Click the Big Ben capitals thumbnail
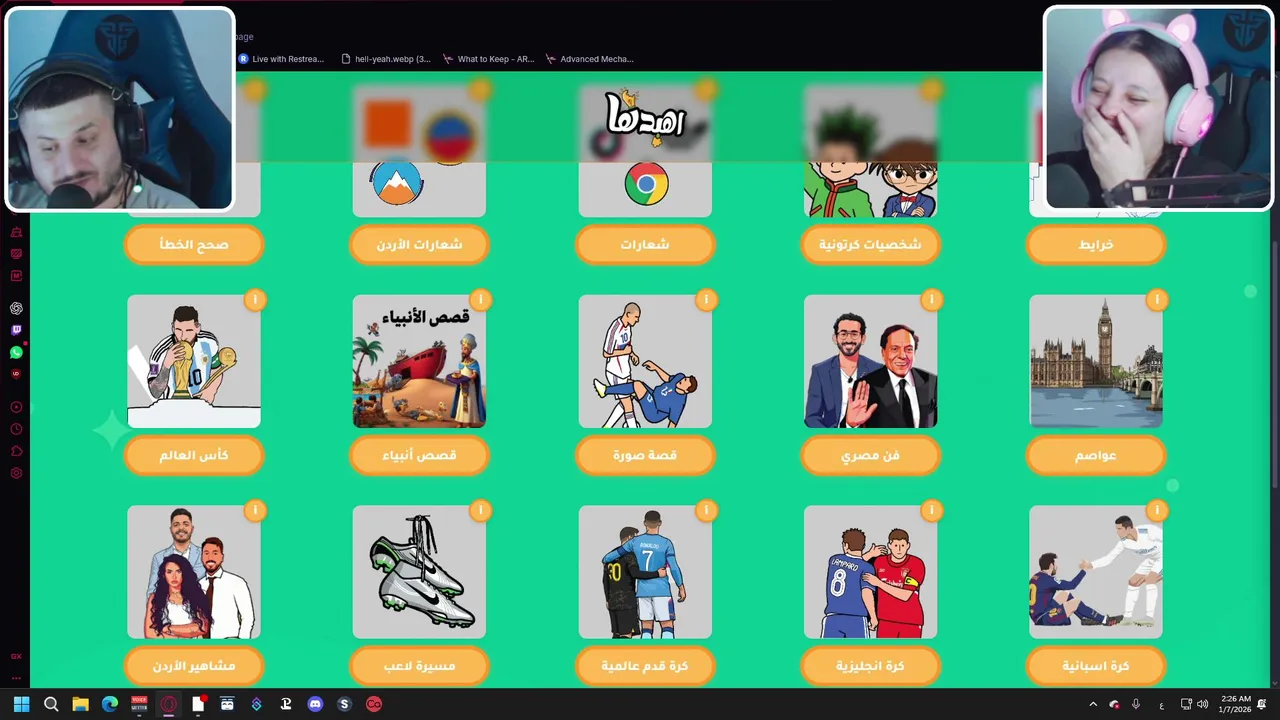The image size is (1280, 720). tap(1096, 361)
